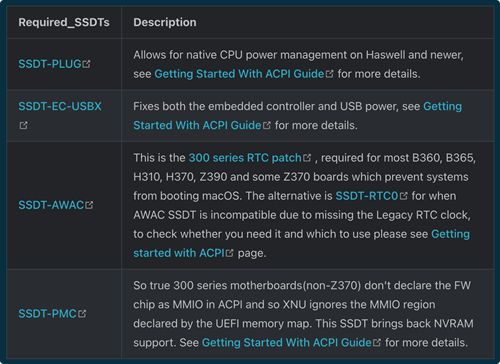Click external-link icon after PLUG row's ACPI Guide
This screenshot has height=364, width=500.
tap(329, 74)
